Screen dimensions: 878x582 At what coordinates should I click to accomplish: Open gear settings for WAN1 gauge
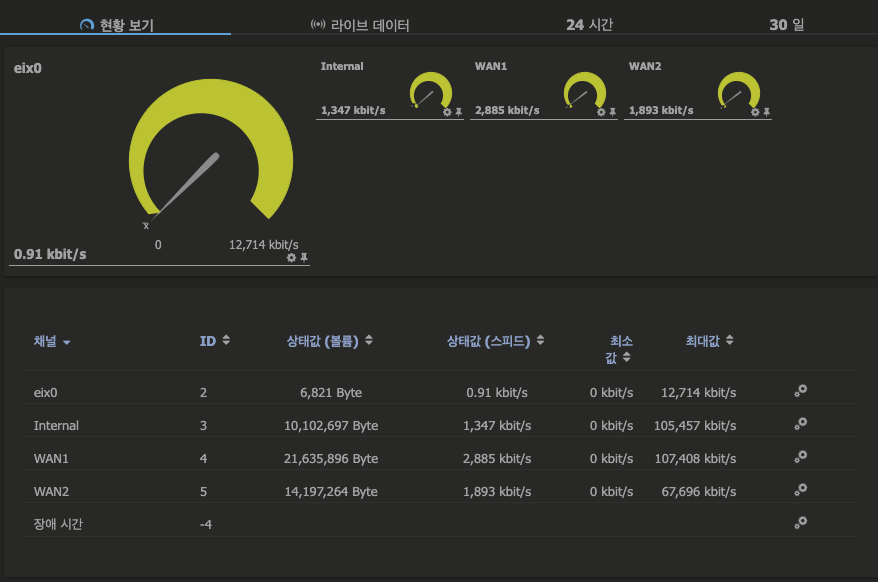pyautogui.click(x=601, y=112)
